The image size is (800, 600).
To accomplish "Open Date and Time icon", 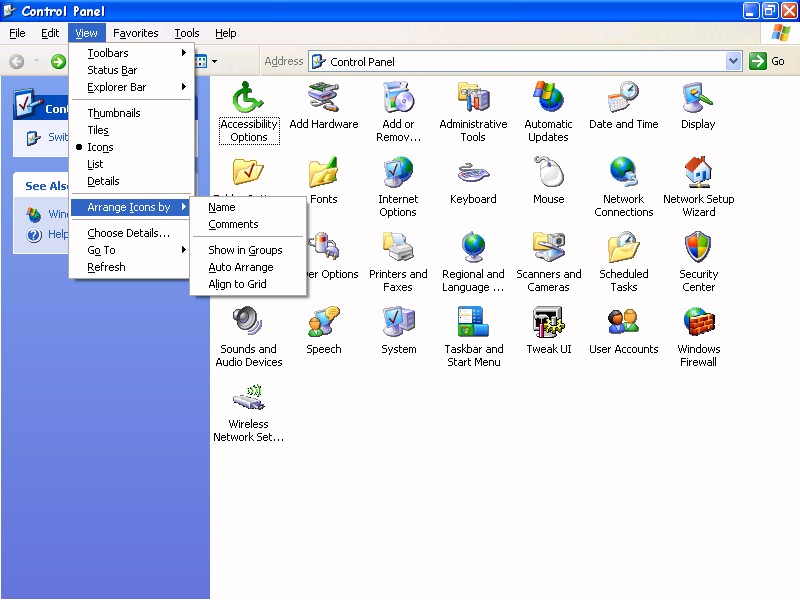I will [x=623, y=106].
